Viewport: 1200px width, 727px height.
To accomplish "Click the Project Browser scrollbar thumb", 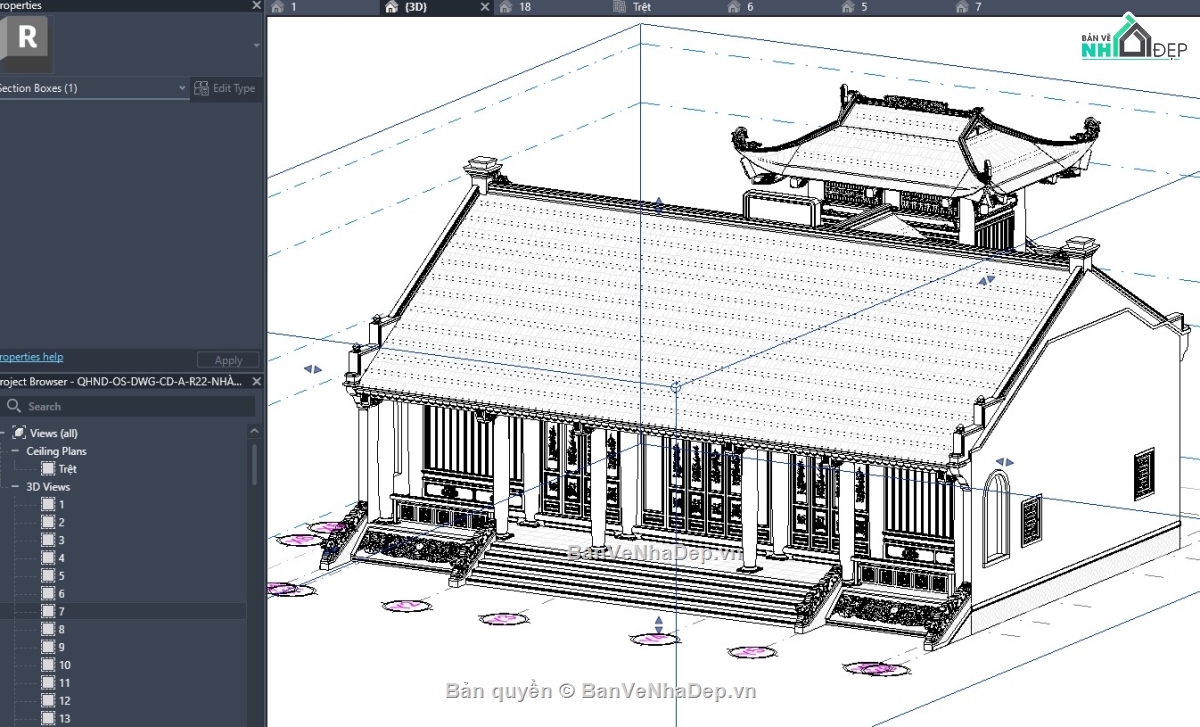I will (254, 464).
